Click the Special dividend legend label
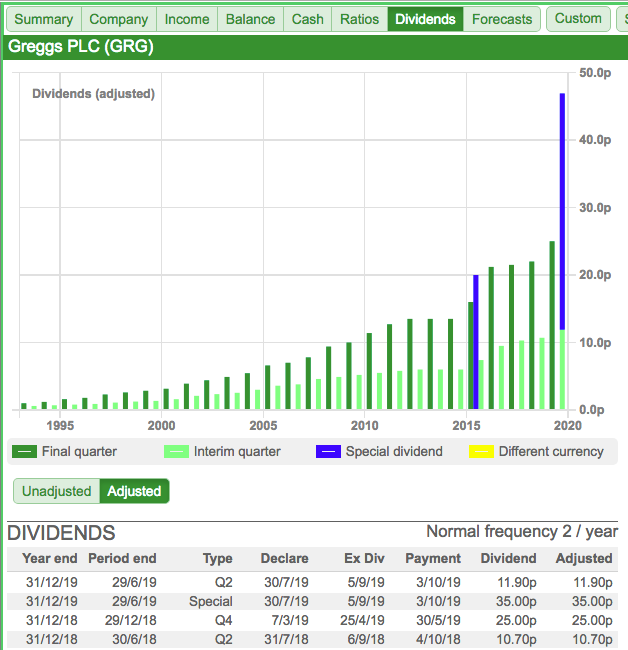628x650 pixels. point(394,451)
